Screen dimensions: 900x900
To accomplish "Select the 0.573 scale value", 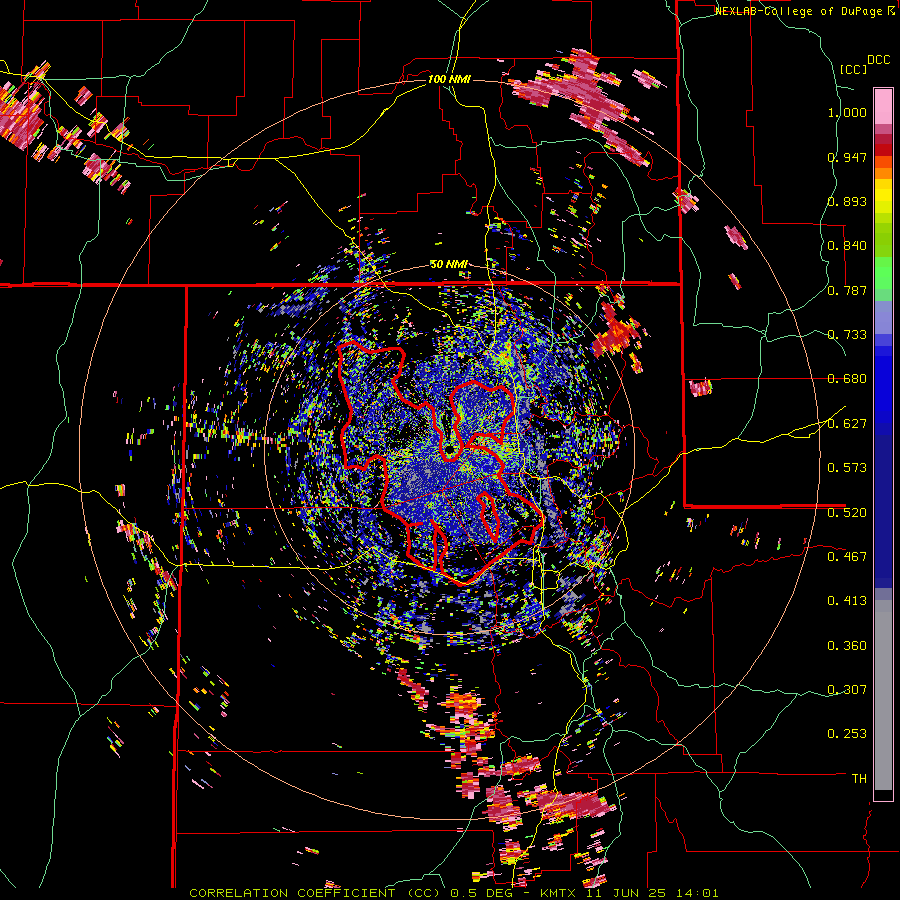I will click(x=847, y=467).
